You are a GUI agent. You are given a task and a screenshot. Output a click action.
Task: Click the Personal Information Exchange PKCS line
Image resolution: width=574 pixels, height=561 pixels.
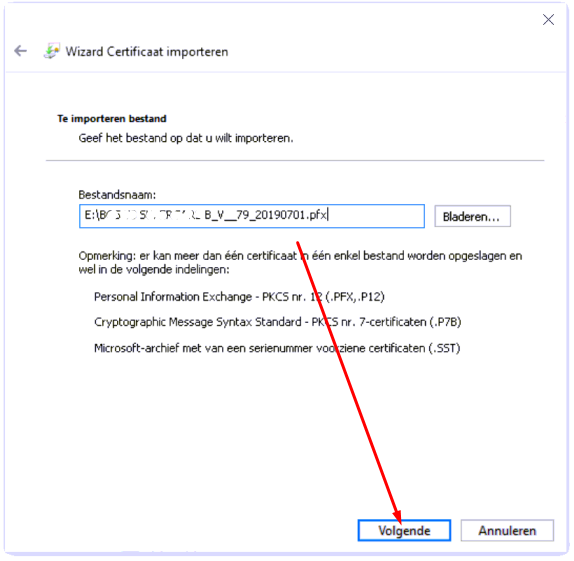[x=239, y=297]
